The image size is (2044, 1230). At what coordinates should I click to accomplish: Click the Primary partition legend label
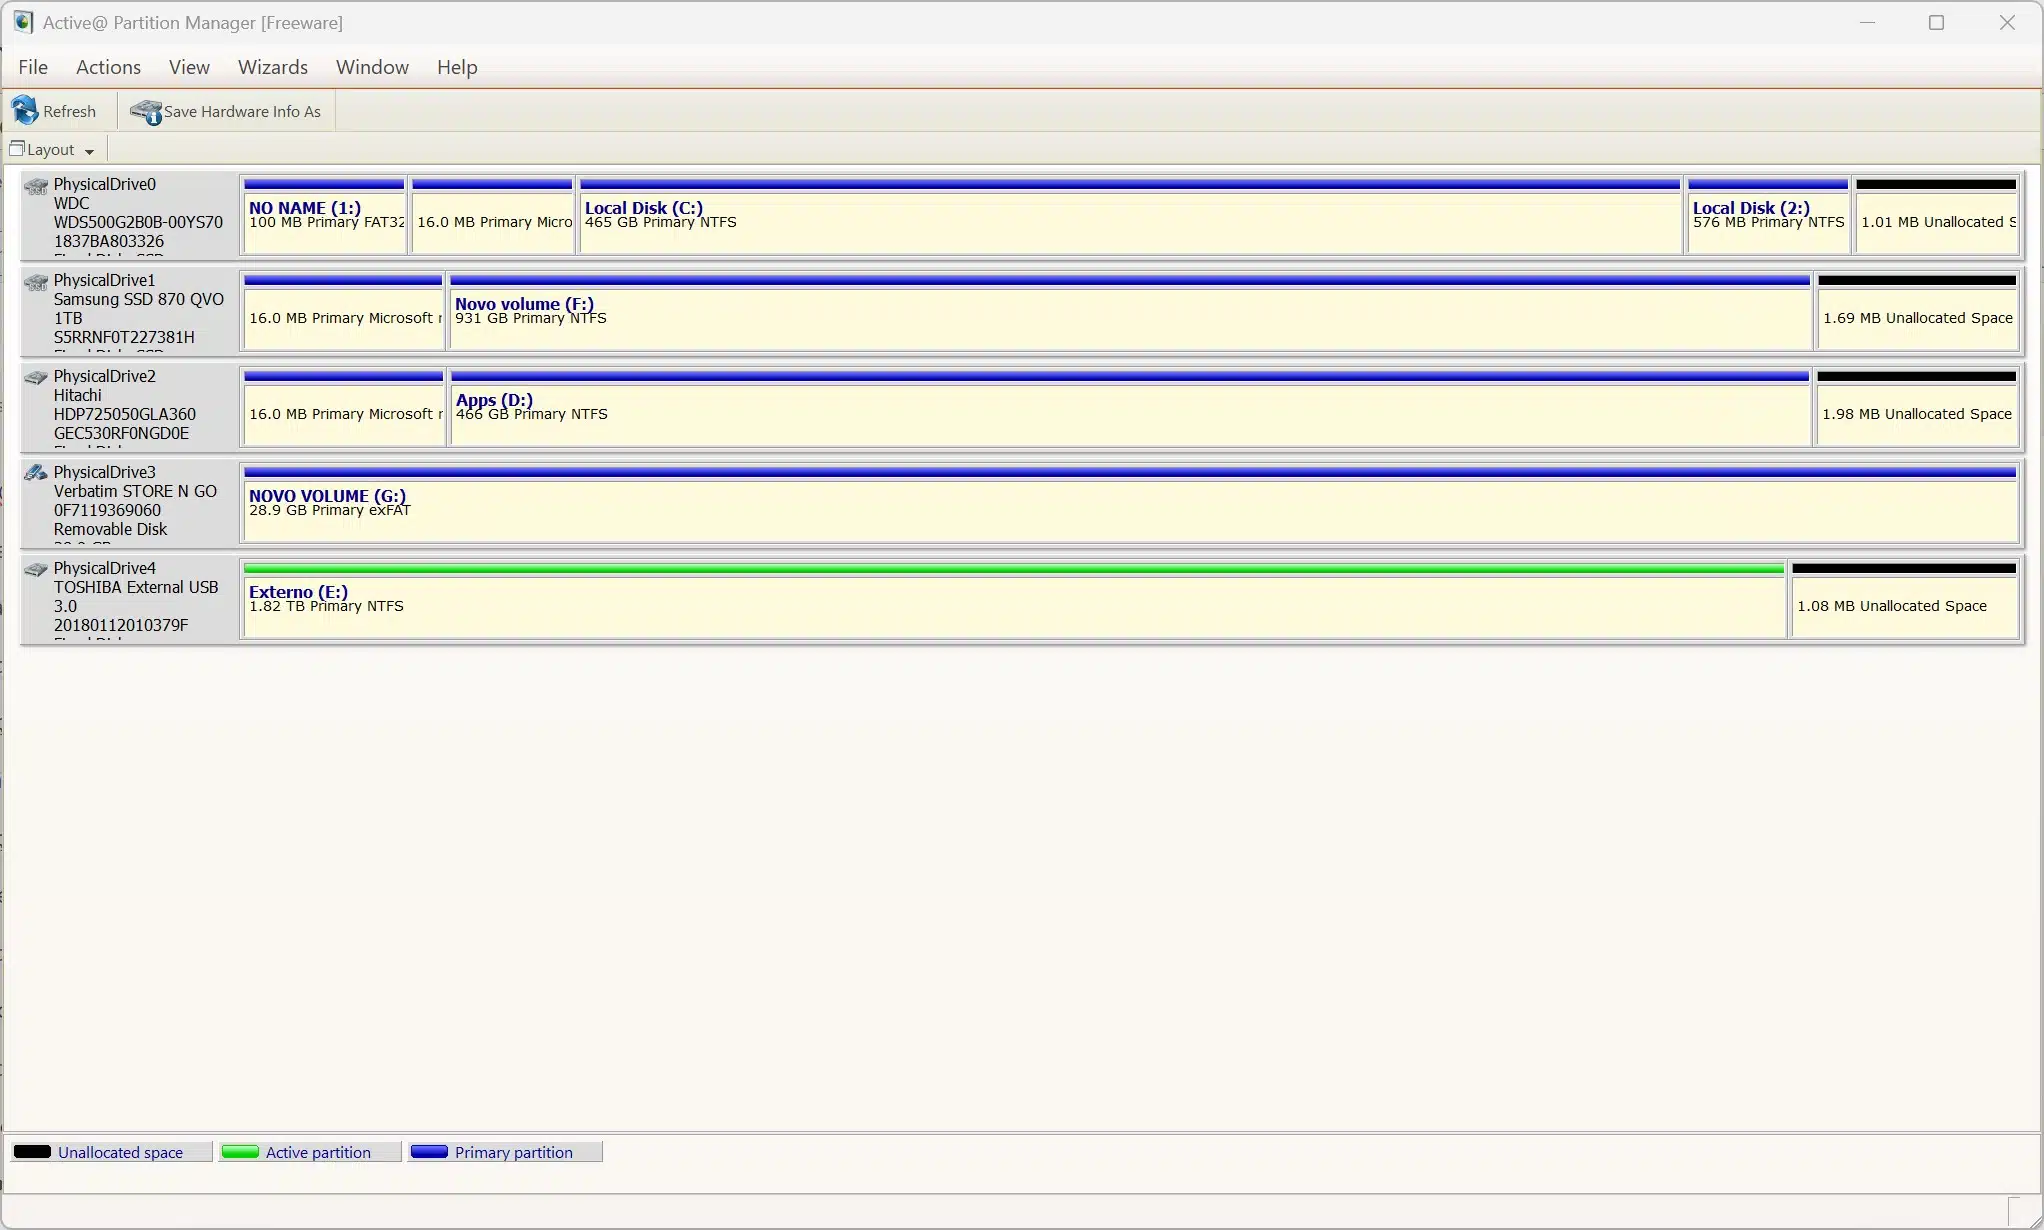point(514,1152)
